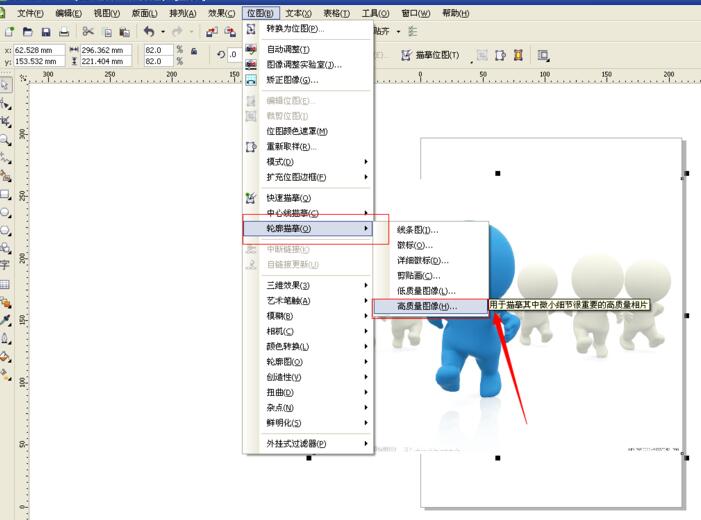This screenshot has width=701, height=520.
Task: Open the undo history dropdown arrow
Action: (x=163, y=32)
